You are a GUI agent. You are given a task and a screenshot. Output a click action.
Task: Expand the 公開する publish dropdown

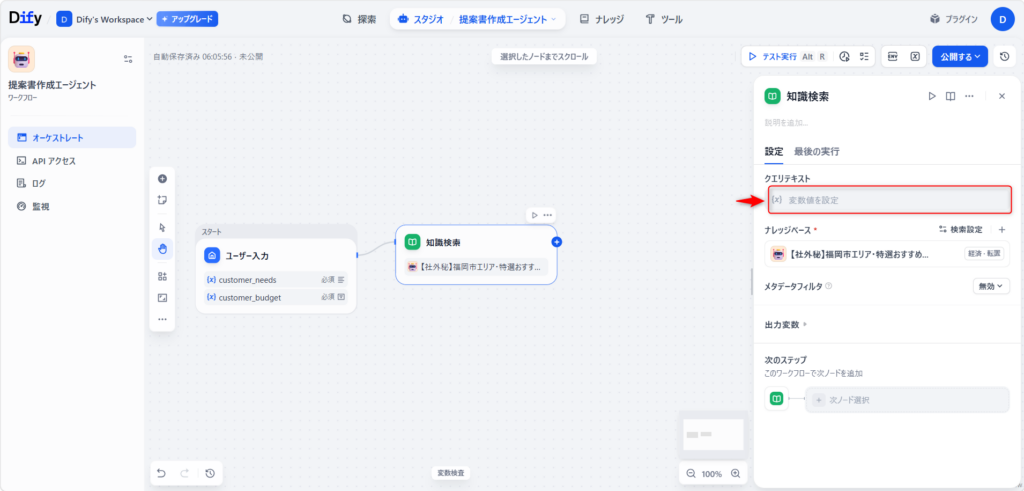960,57
